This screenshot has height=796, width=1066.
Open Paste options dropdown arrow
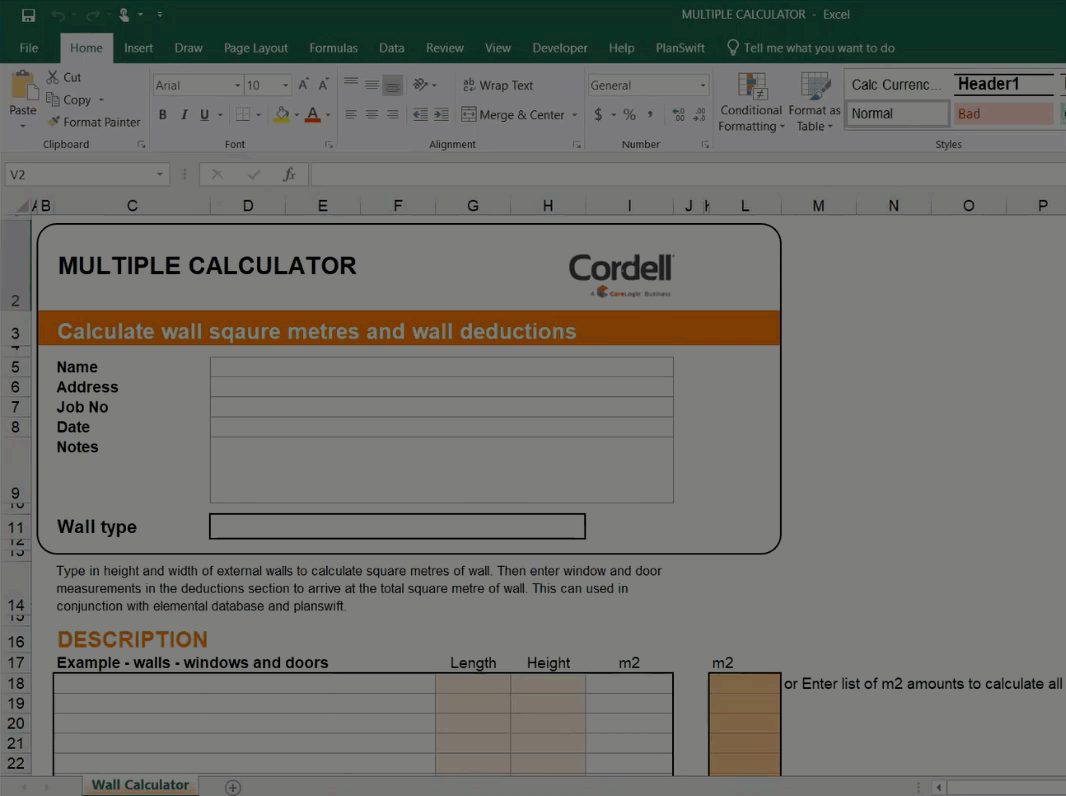coord(22,126)
